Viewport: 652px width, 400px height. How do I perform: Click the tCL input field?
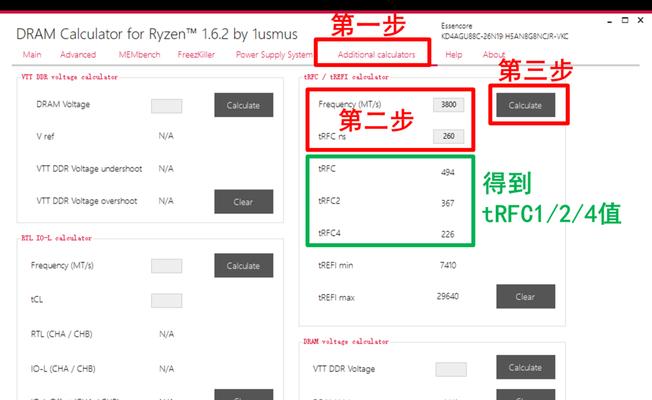(166, 301)
